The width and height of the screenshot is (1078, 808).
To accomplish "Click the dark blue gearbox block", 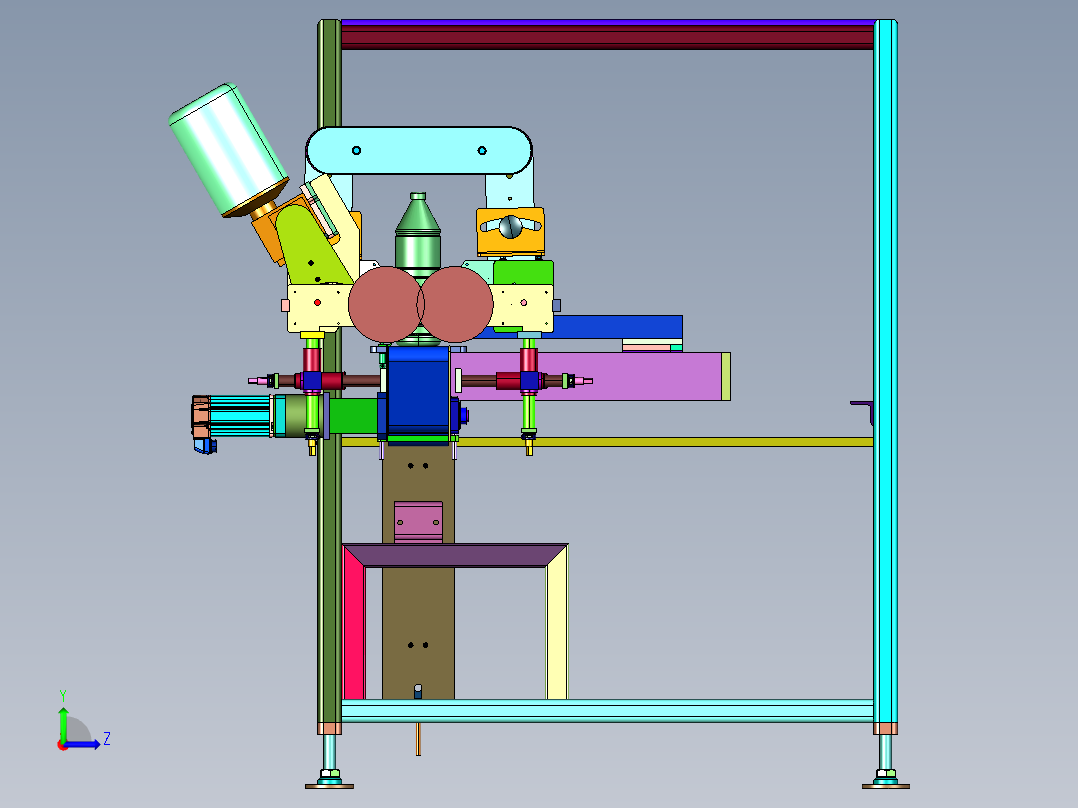I will coord(418,391).
